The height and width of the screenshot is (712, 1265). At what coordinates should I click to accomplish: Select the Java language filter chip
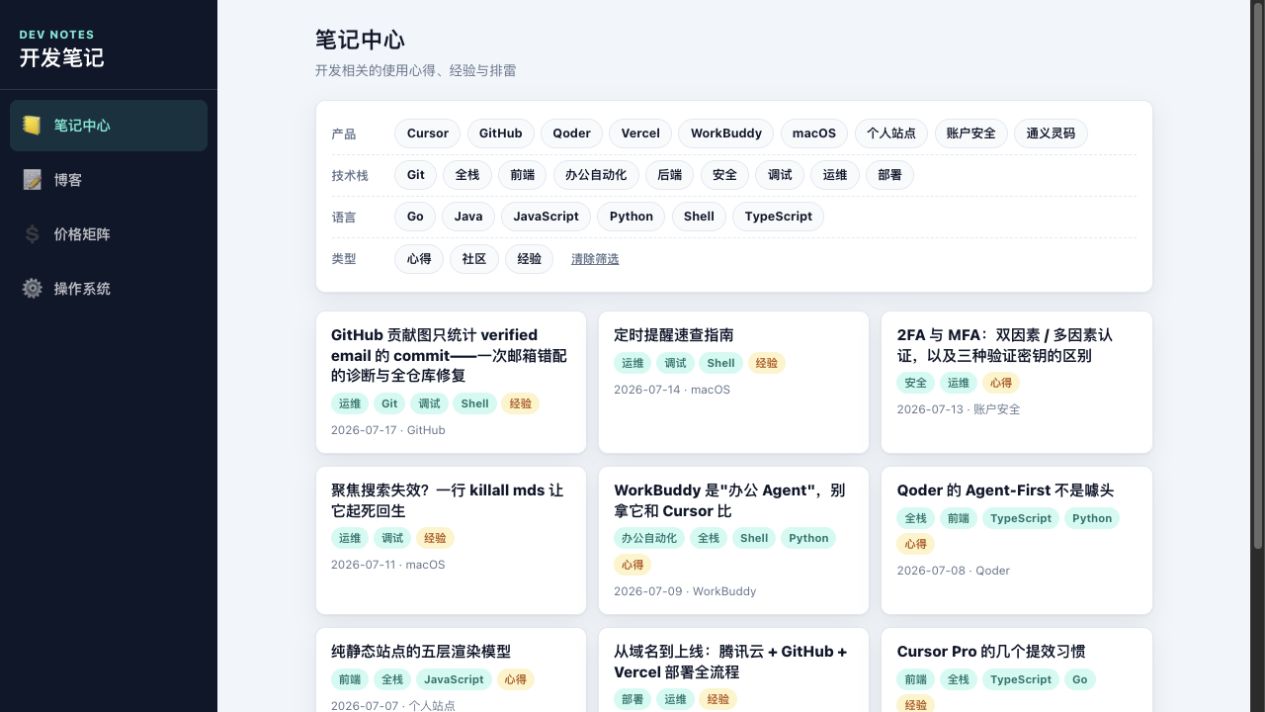[469, 217]
